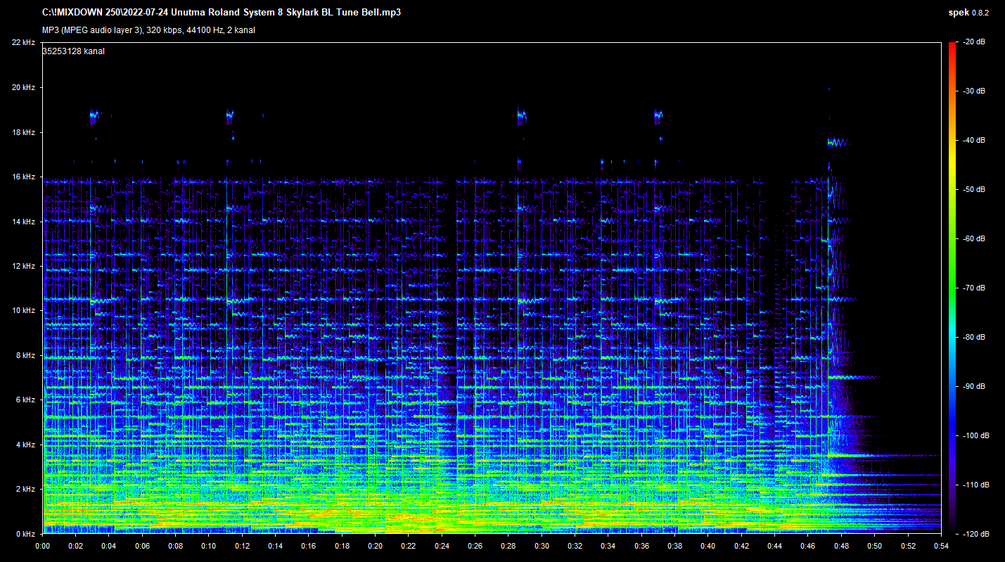Click the 0:42 time axis label
The width and height of the screenshot is (1005, 562).
click(742, 546)
